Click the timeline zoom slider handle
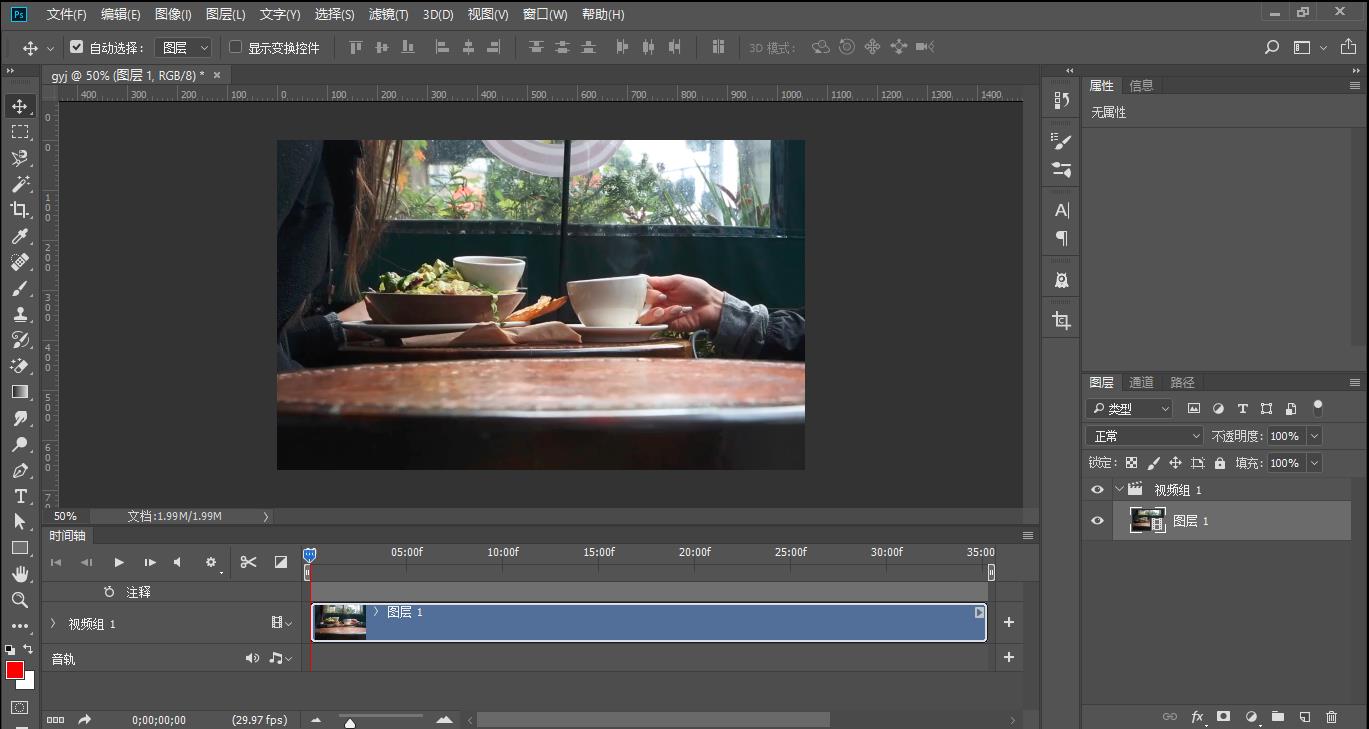This screenshot has width=1369, height=729. click(x=349, y=722)
